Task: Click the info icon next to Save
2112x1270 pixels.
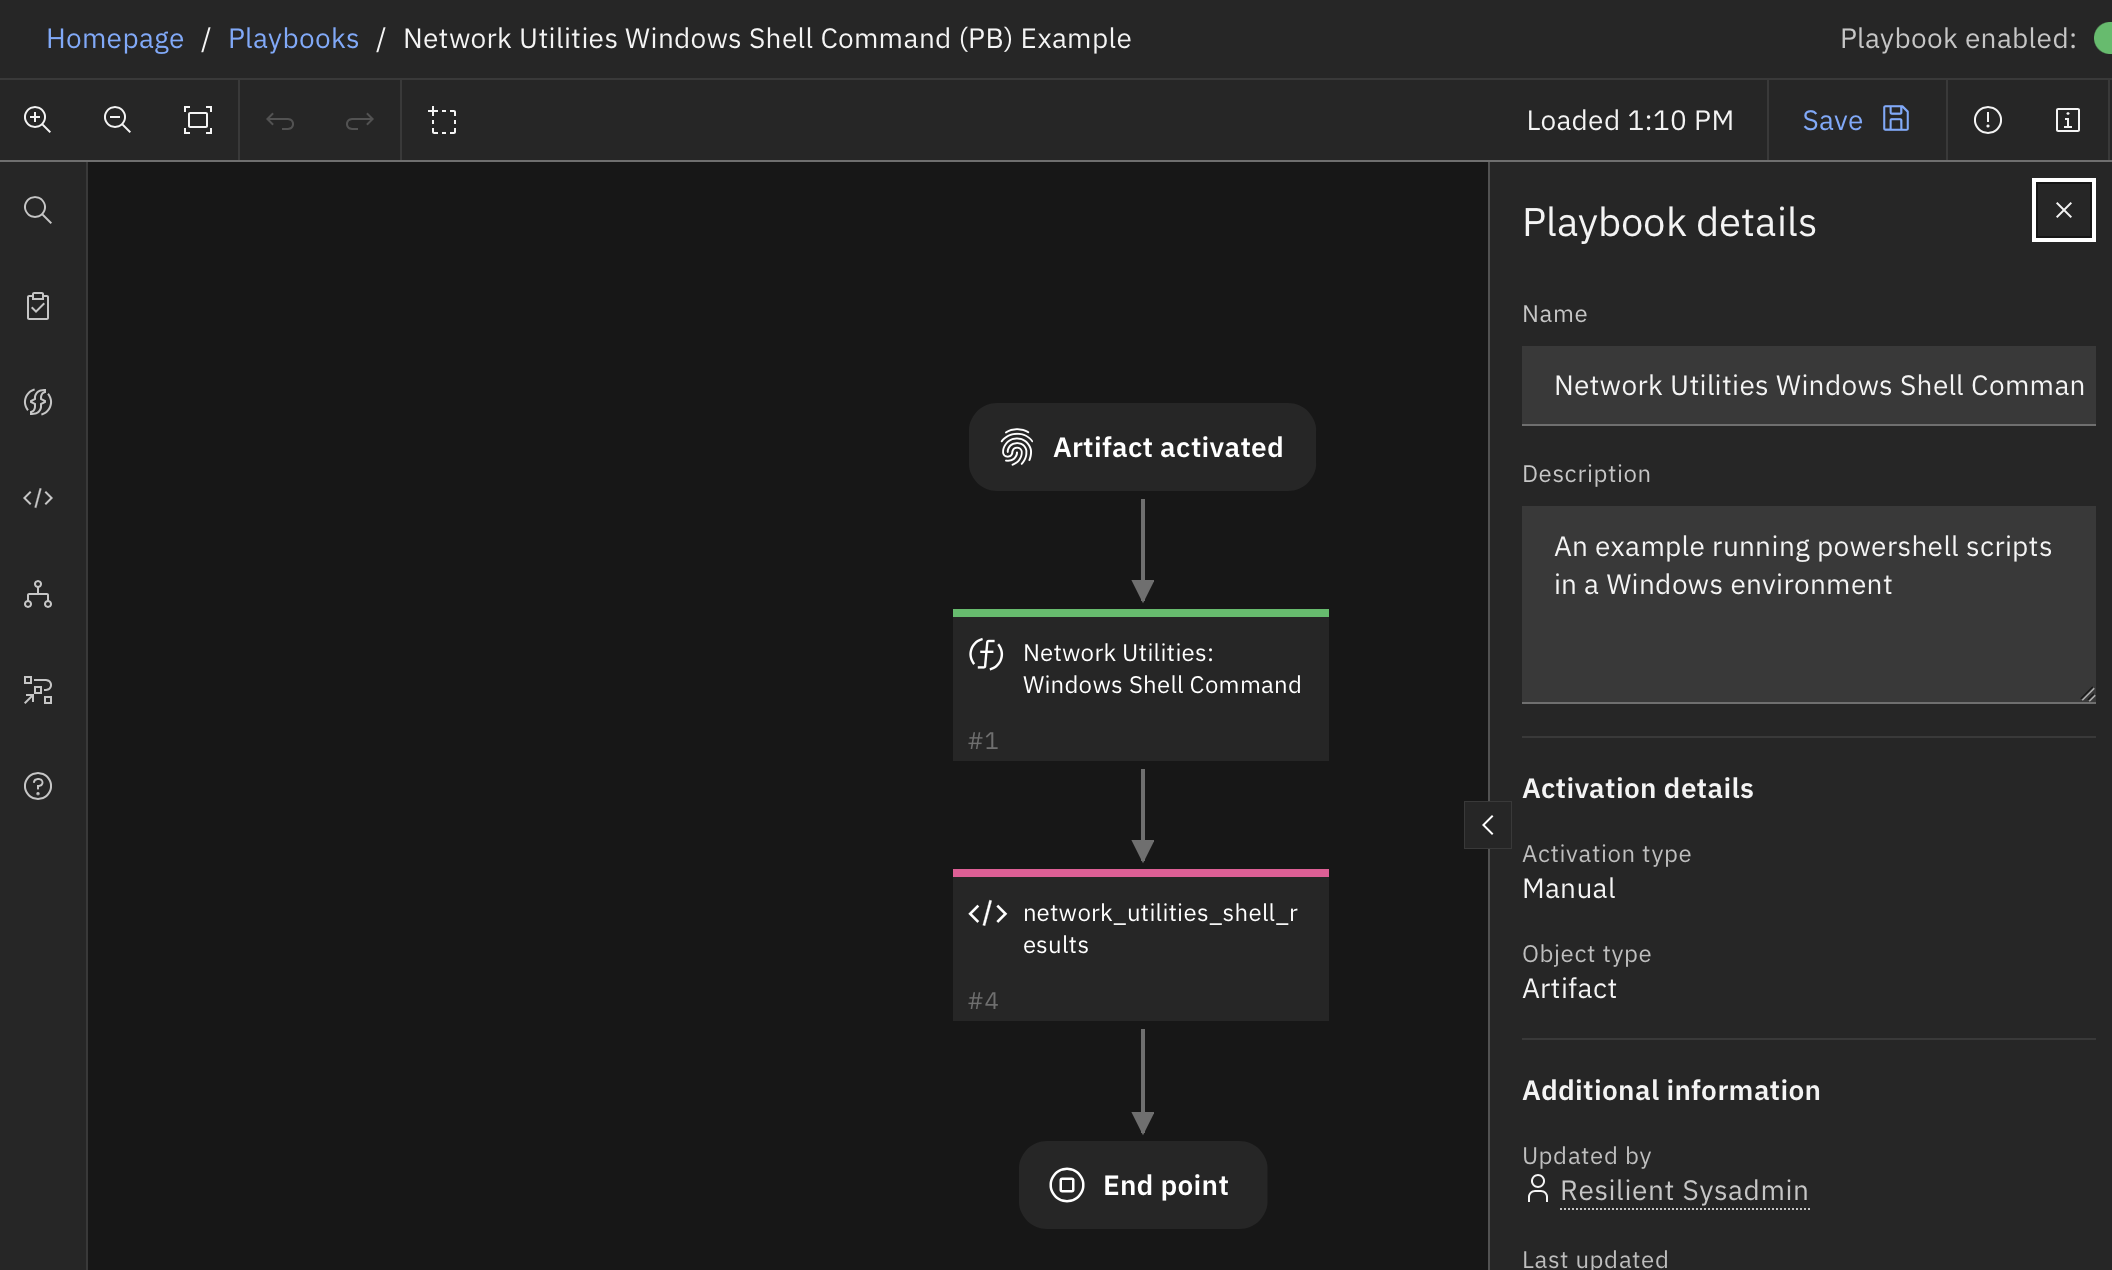Action: point(2067,119)
